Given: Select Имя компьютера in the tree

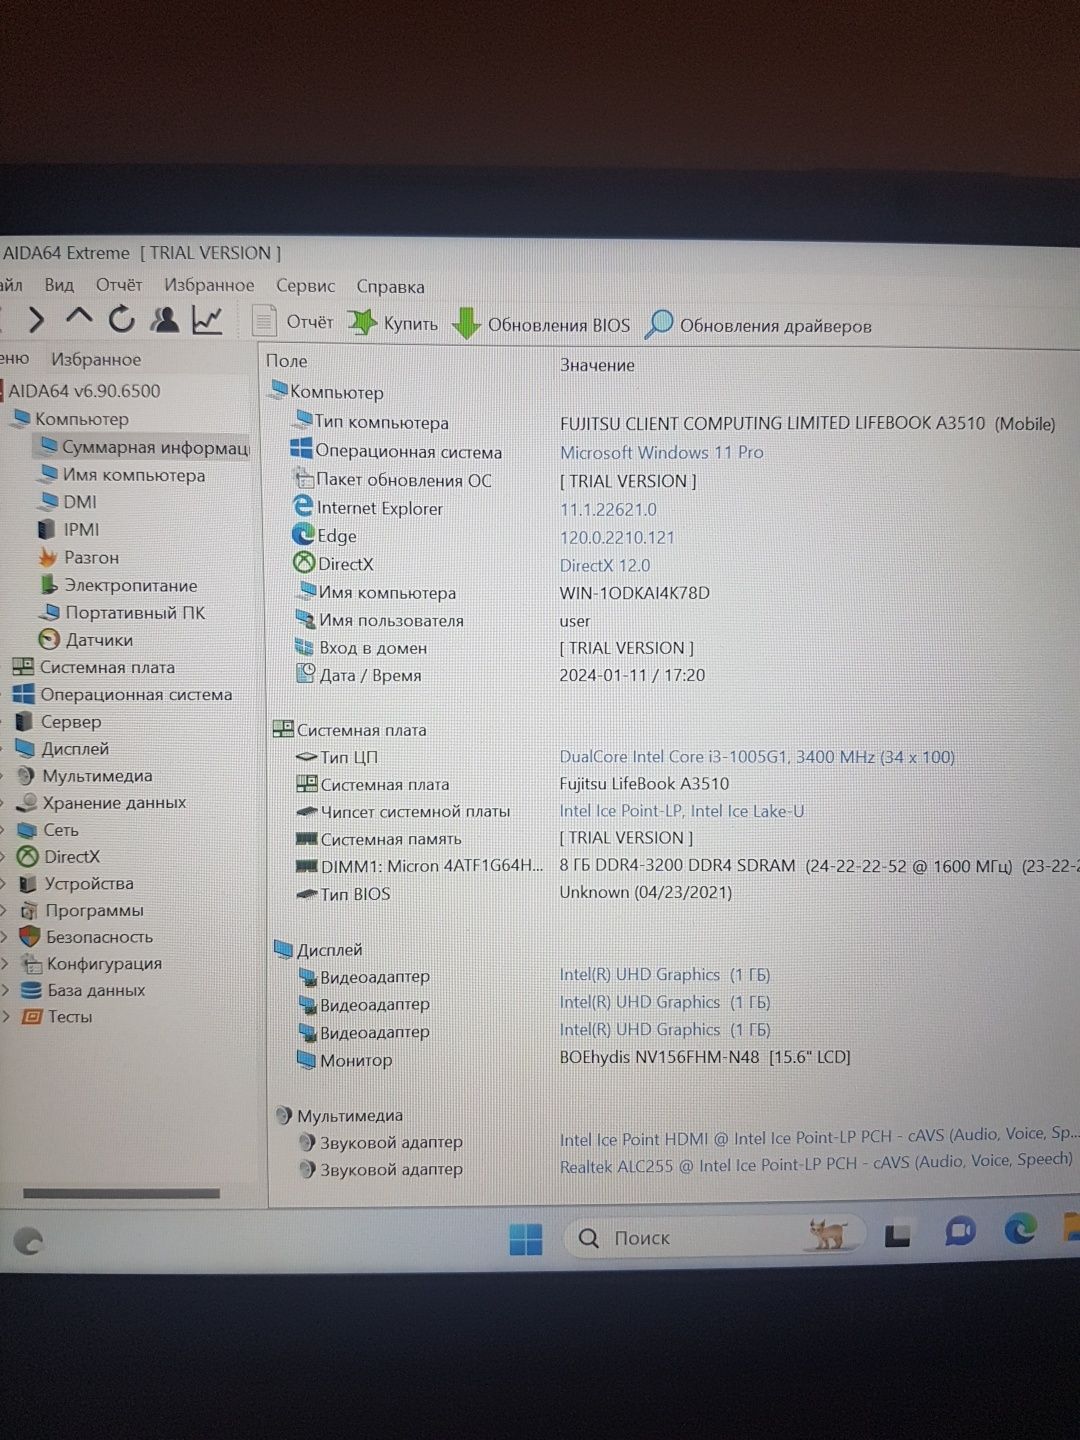Looking at the screenshot, I should click(121, 475).
